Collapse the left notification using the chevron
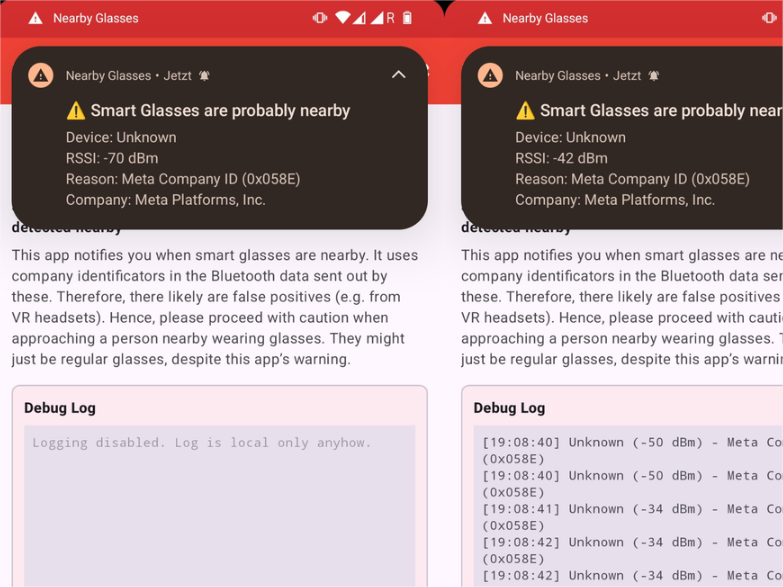783x587 pixels. [x=398, y=75]
